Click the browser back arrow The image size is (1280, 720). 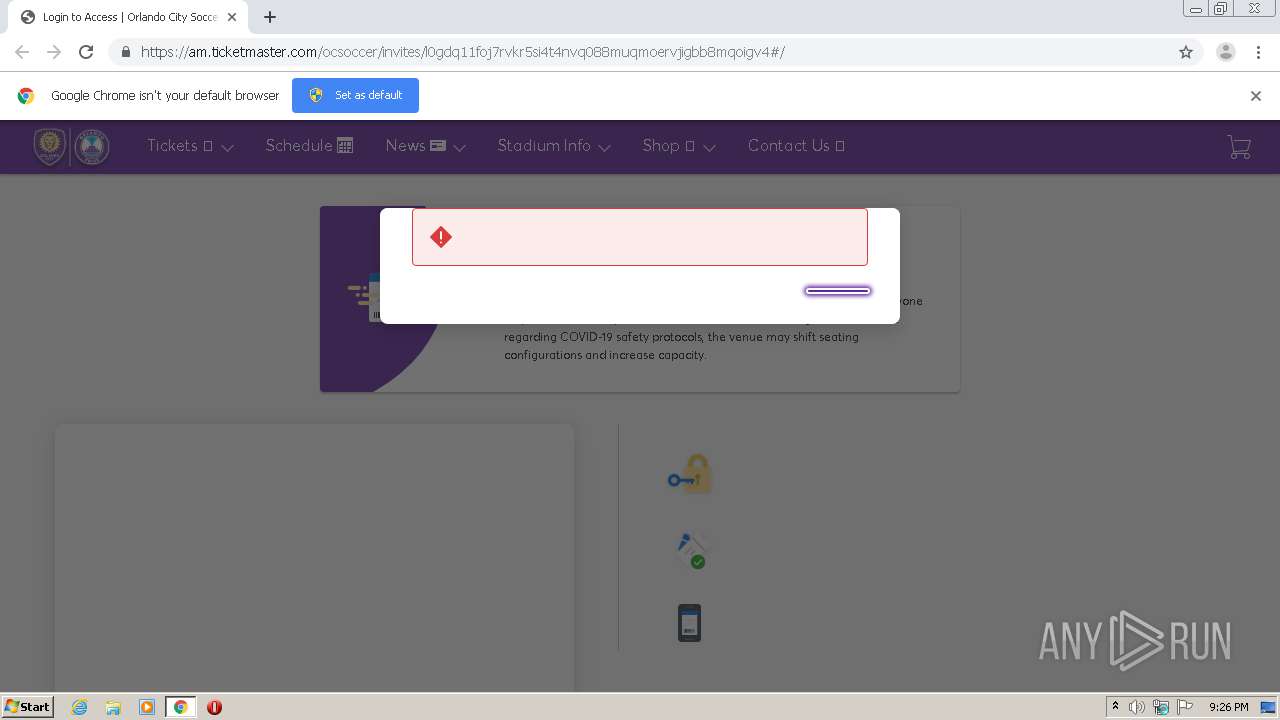point(22,52)
